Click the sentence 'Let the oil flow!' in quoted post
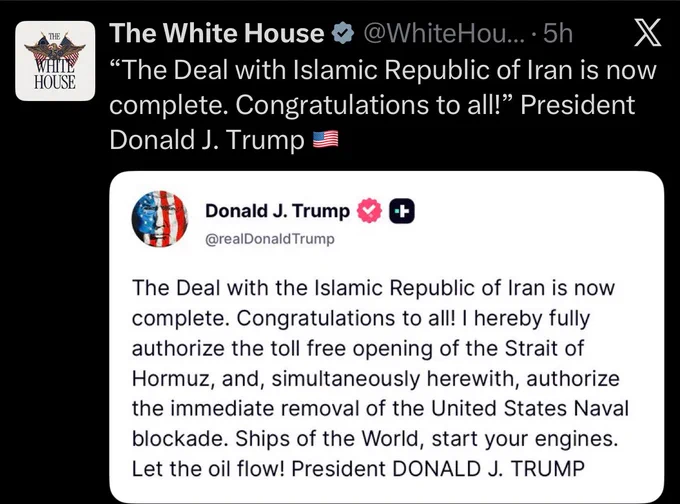Image resolution: width=680 pixels, height=504 pixels. [209, 468]
